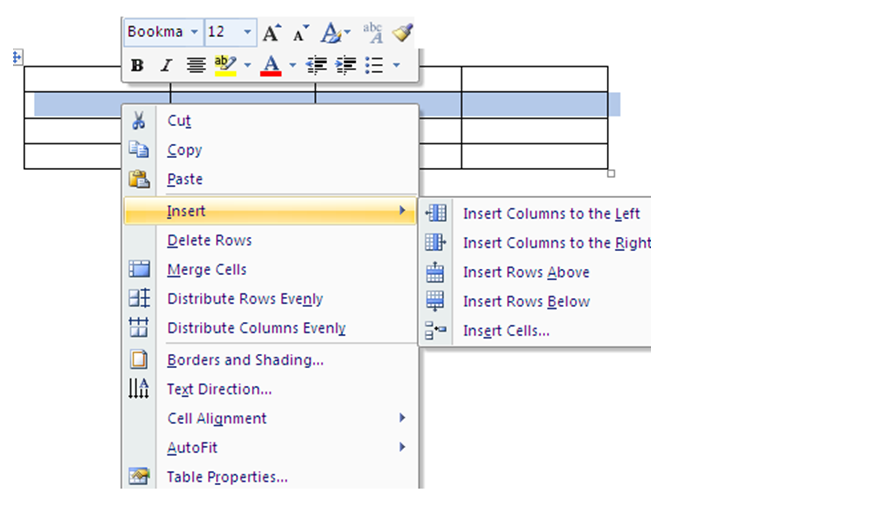Apply bullet list formatting icon
Screen dimensions: 873x507
pos(375,66)
